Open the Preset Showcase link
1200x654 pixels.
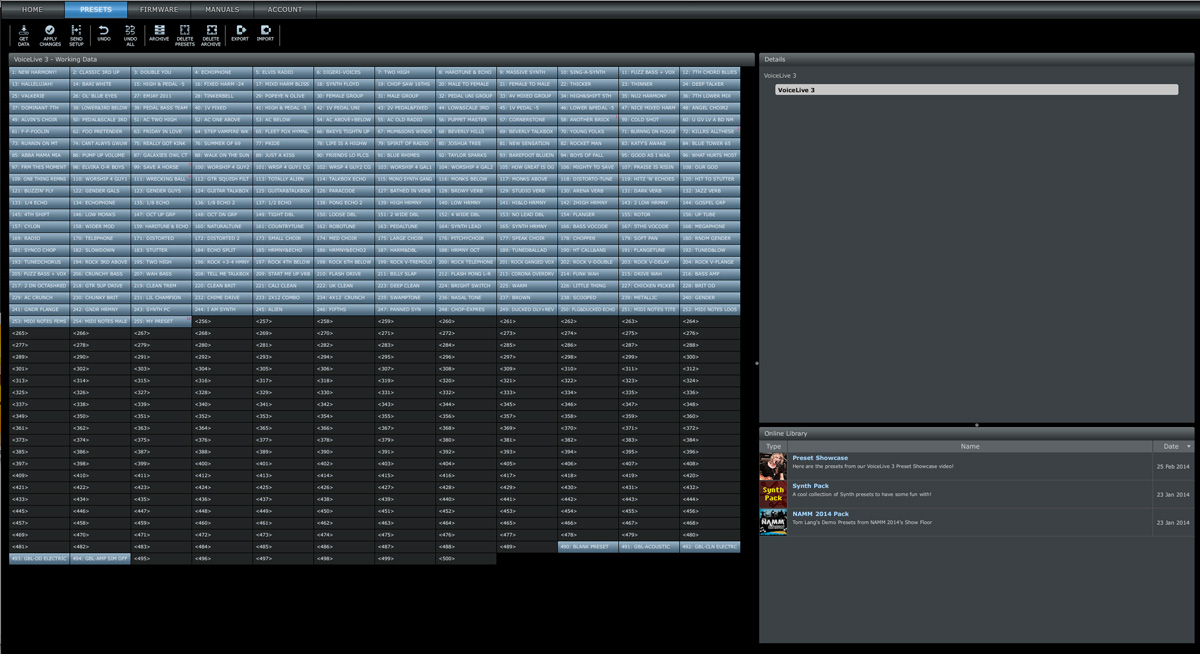point(820,458)
